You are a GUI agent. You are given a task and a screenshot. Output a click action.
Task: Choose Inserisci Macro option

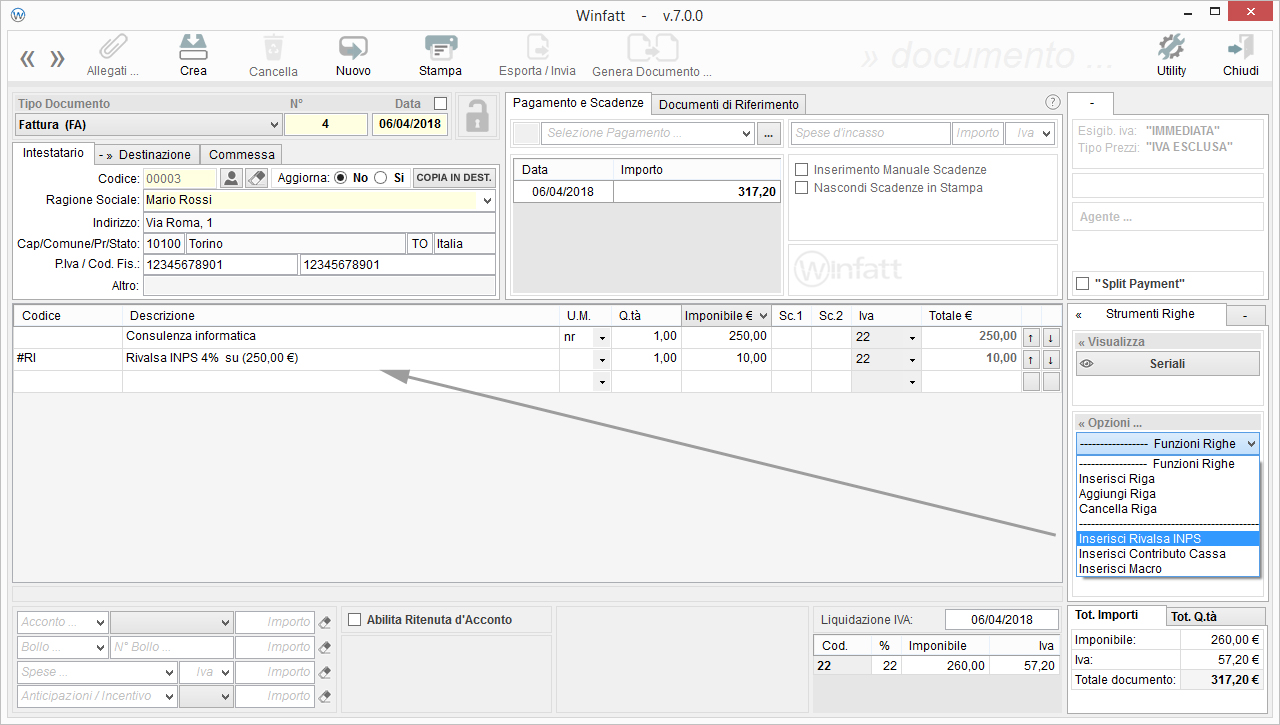click(x=1167, y=569)
